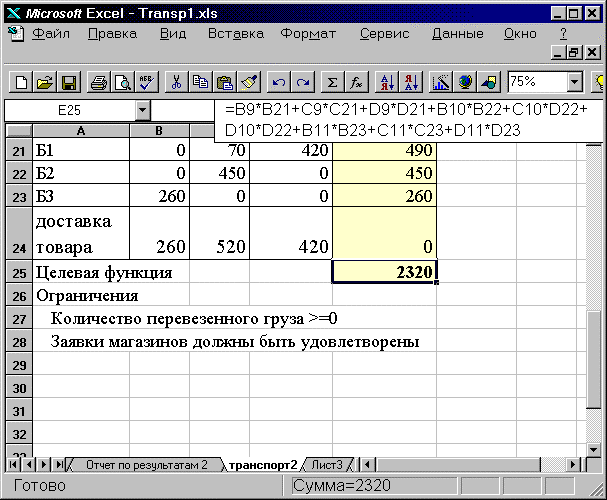Open the ? help menu

[563, 34]
